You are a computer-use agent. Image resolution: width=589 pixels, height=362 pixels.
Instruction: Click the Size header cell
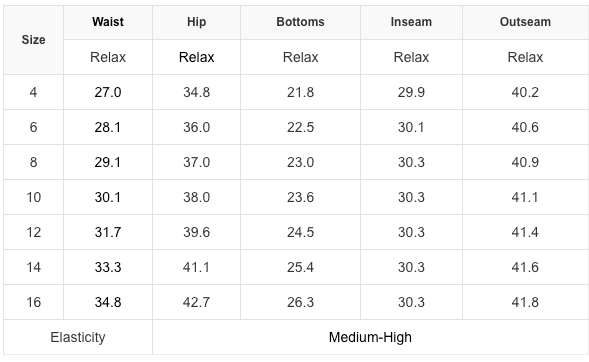(33, 40)
